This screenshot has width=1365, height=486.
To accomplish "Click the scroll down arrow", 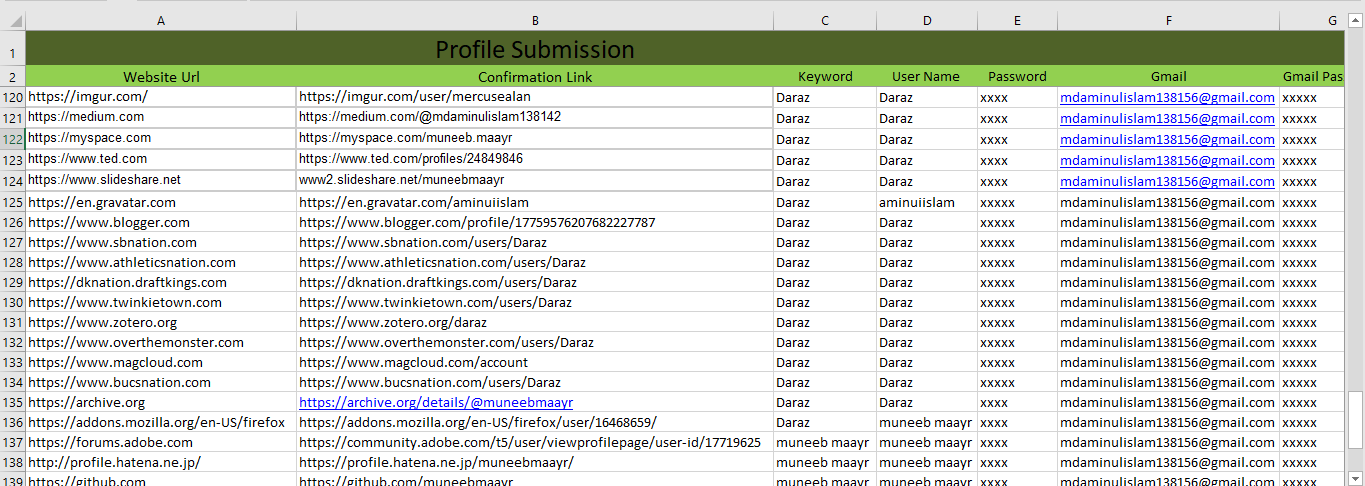I will pos(1356,477).
